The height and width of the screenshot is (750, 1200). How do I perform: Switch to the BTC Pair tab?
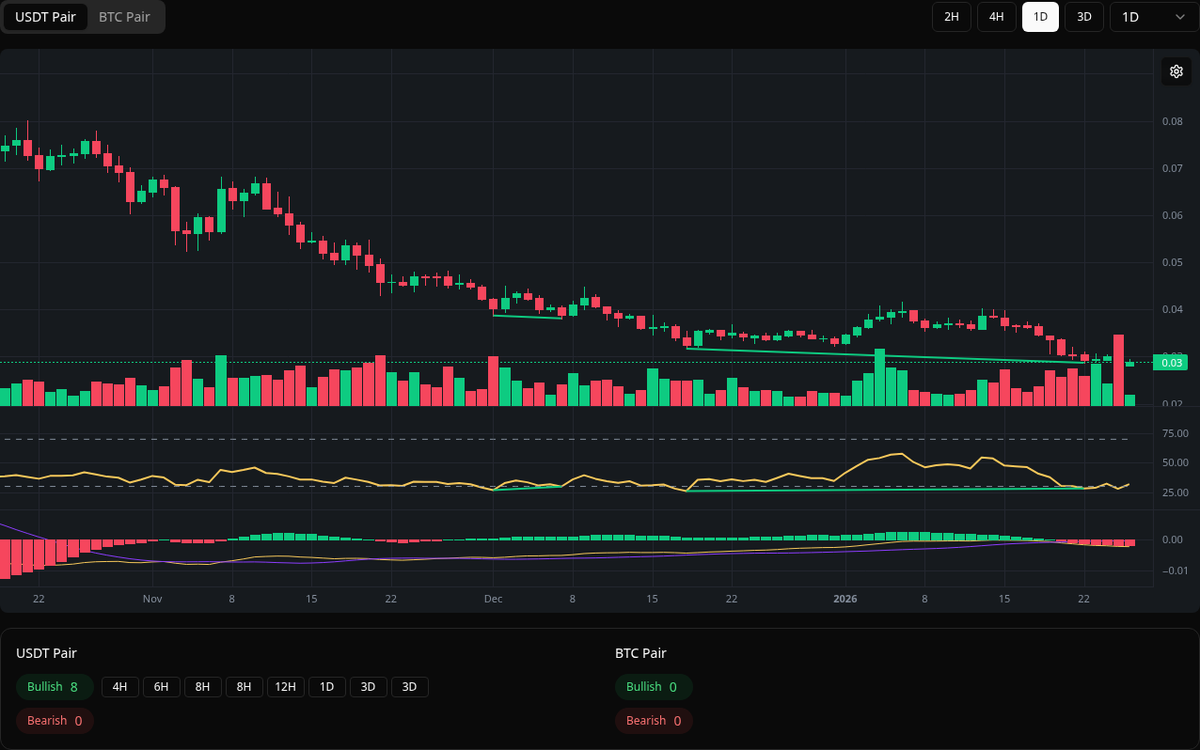pos(123,17)
